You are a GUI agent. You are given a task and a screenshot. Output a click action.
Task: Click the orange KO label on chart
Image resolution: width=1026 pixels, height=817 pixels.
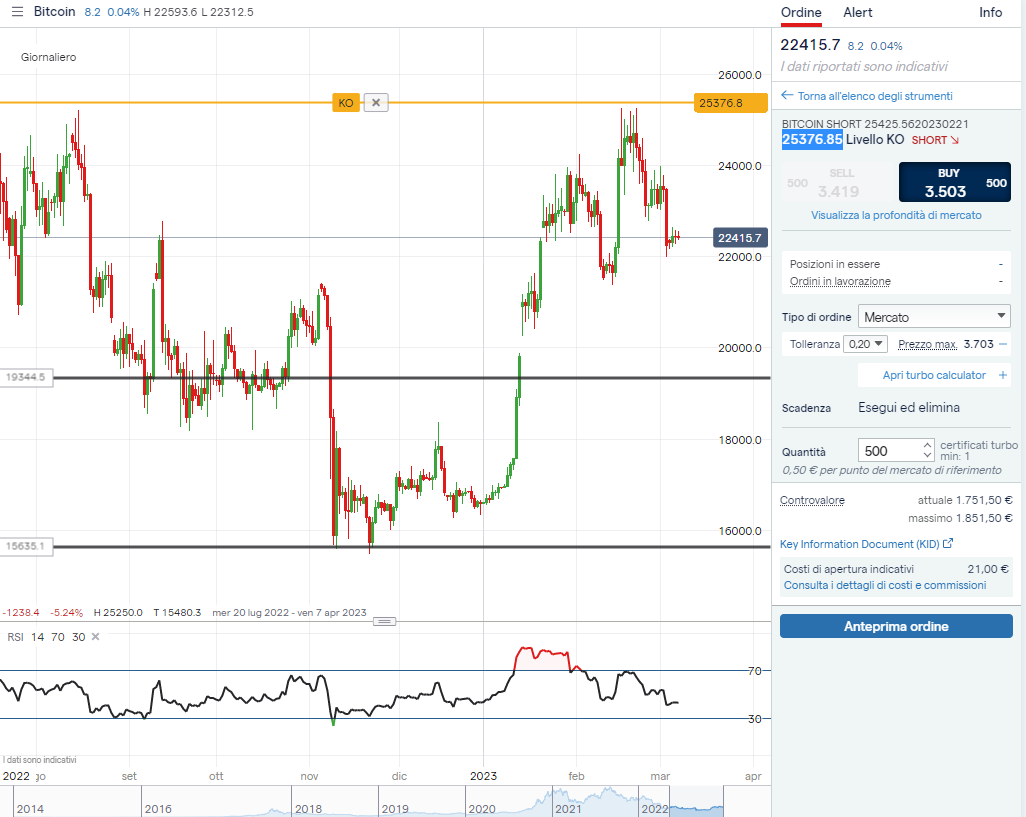click(346, 103)
